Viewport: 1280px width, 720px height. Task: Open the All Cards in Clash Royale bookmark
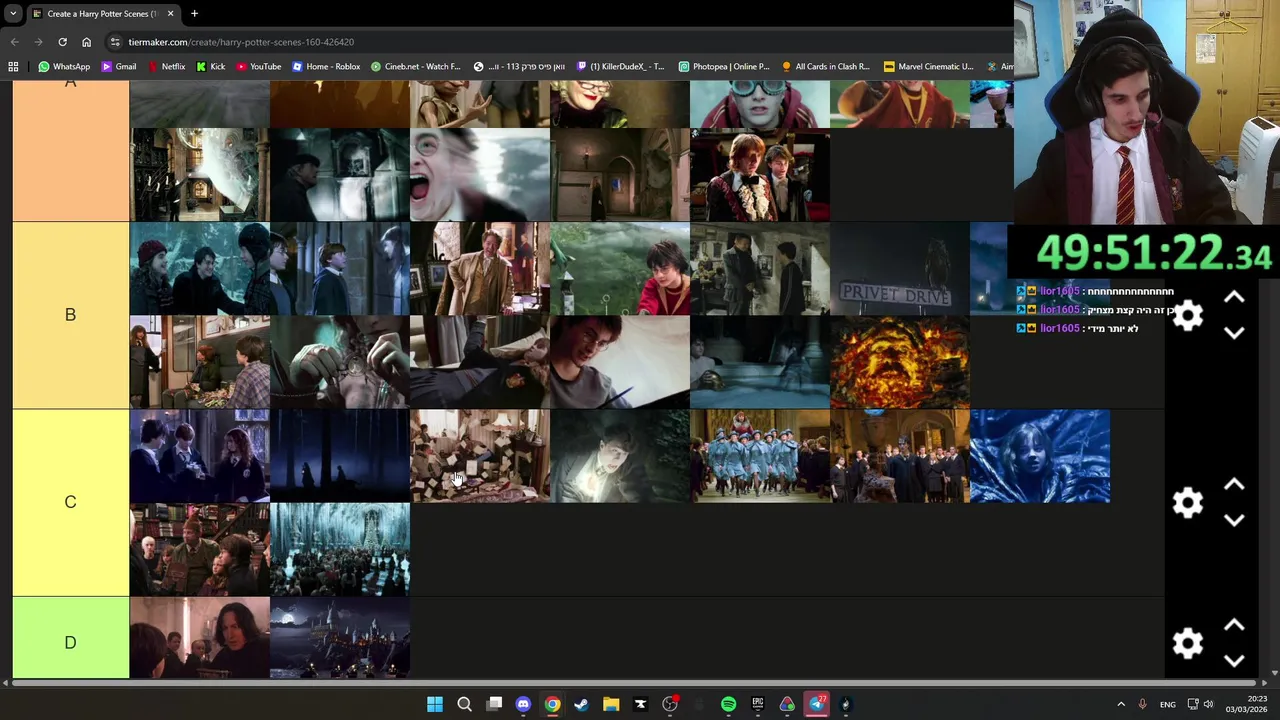826,67
